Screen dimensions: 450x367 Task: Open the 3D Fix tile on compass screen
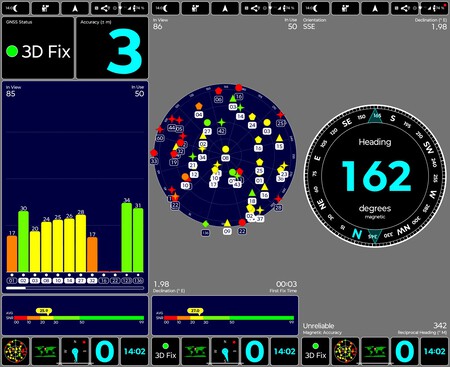[x=315, y=351]
